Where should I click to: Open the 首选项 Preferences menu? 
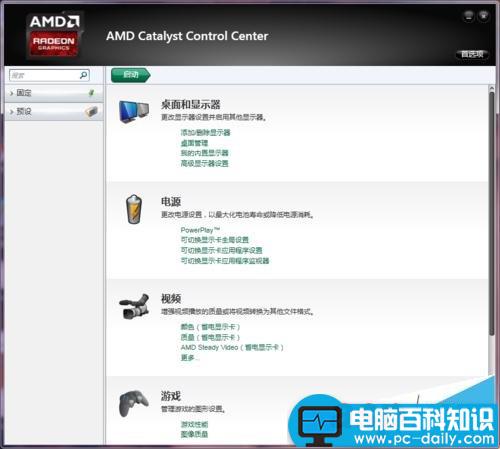[472, 54]
